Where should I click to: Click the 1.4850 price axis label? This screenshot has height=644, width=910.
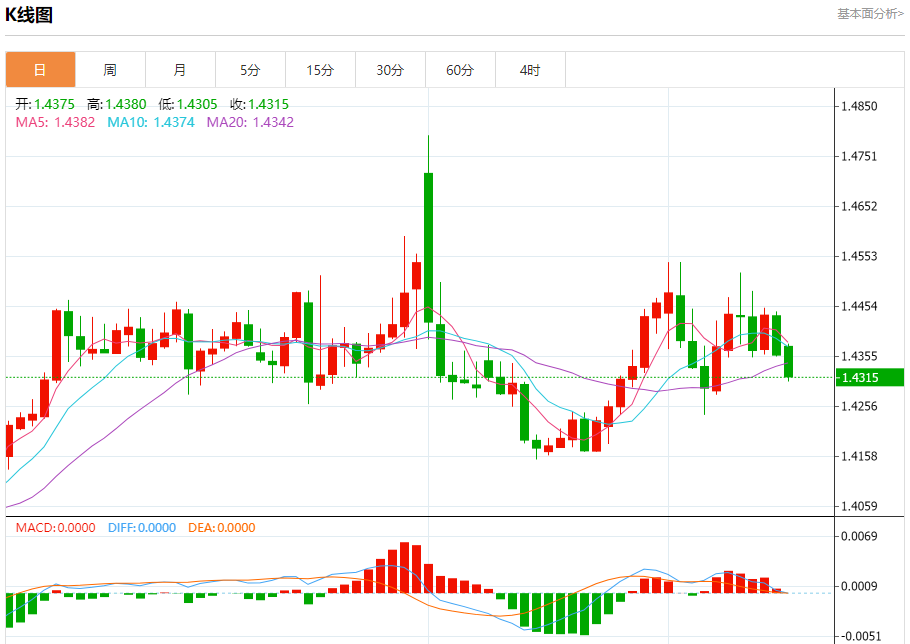[860, 106]
